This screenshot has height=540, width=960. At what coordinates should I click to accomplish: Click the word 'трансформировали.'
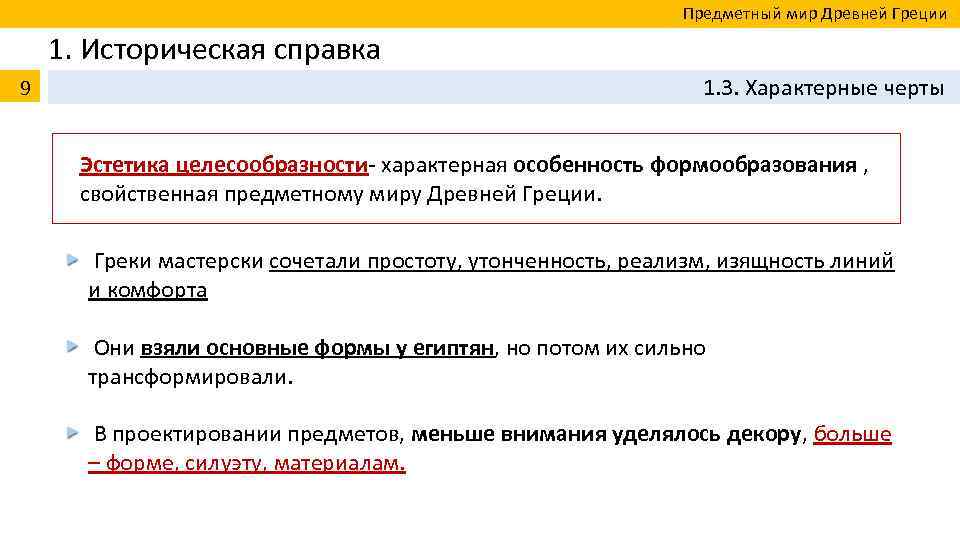click(x=190, y=377)
